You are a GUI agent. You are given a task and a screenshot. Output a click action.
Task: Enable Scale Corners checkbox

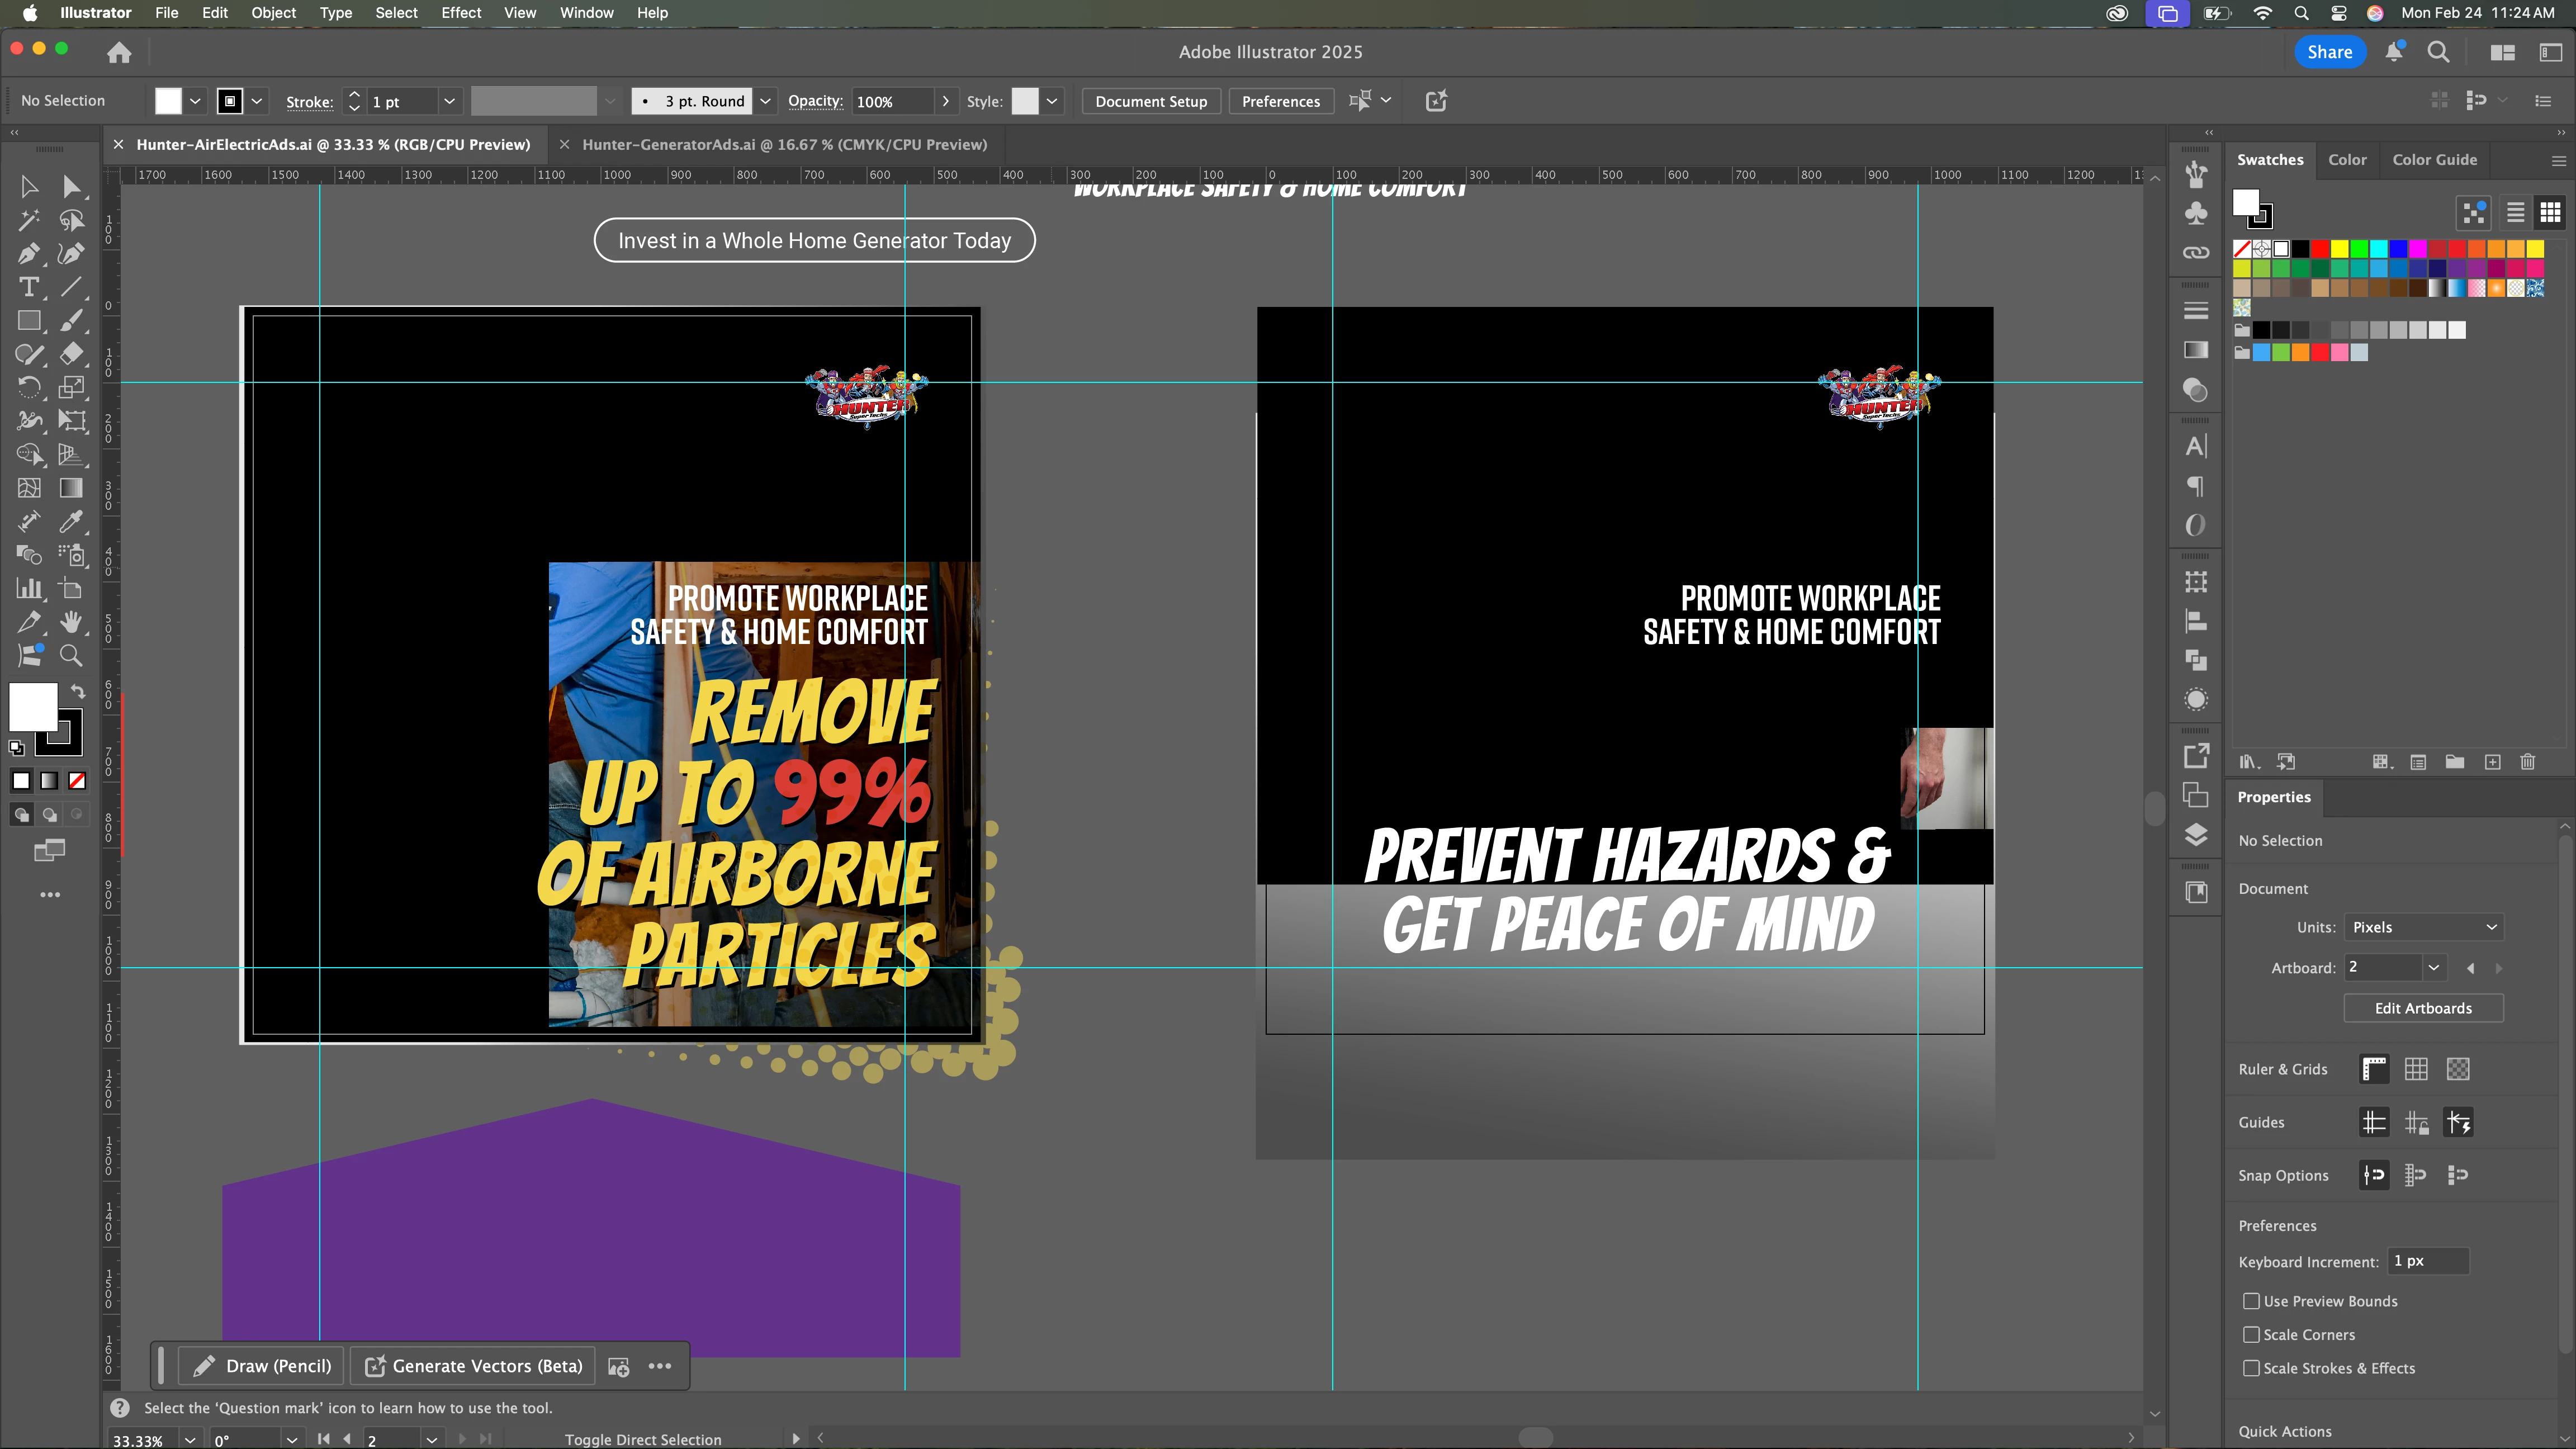2251,1335
